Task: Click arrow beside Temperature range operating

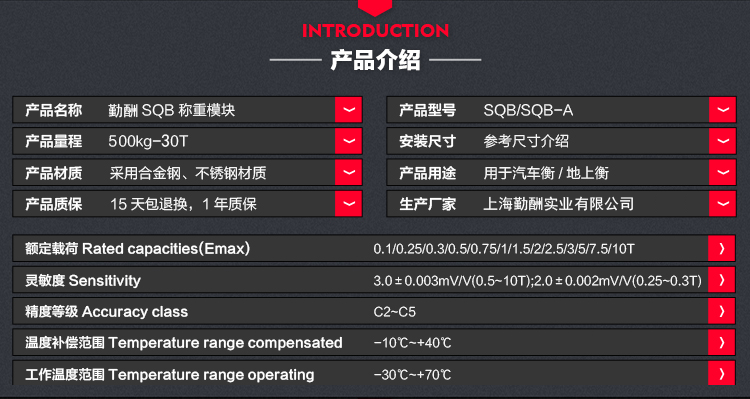Action: coord(722,374)
